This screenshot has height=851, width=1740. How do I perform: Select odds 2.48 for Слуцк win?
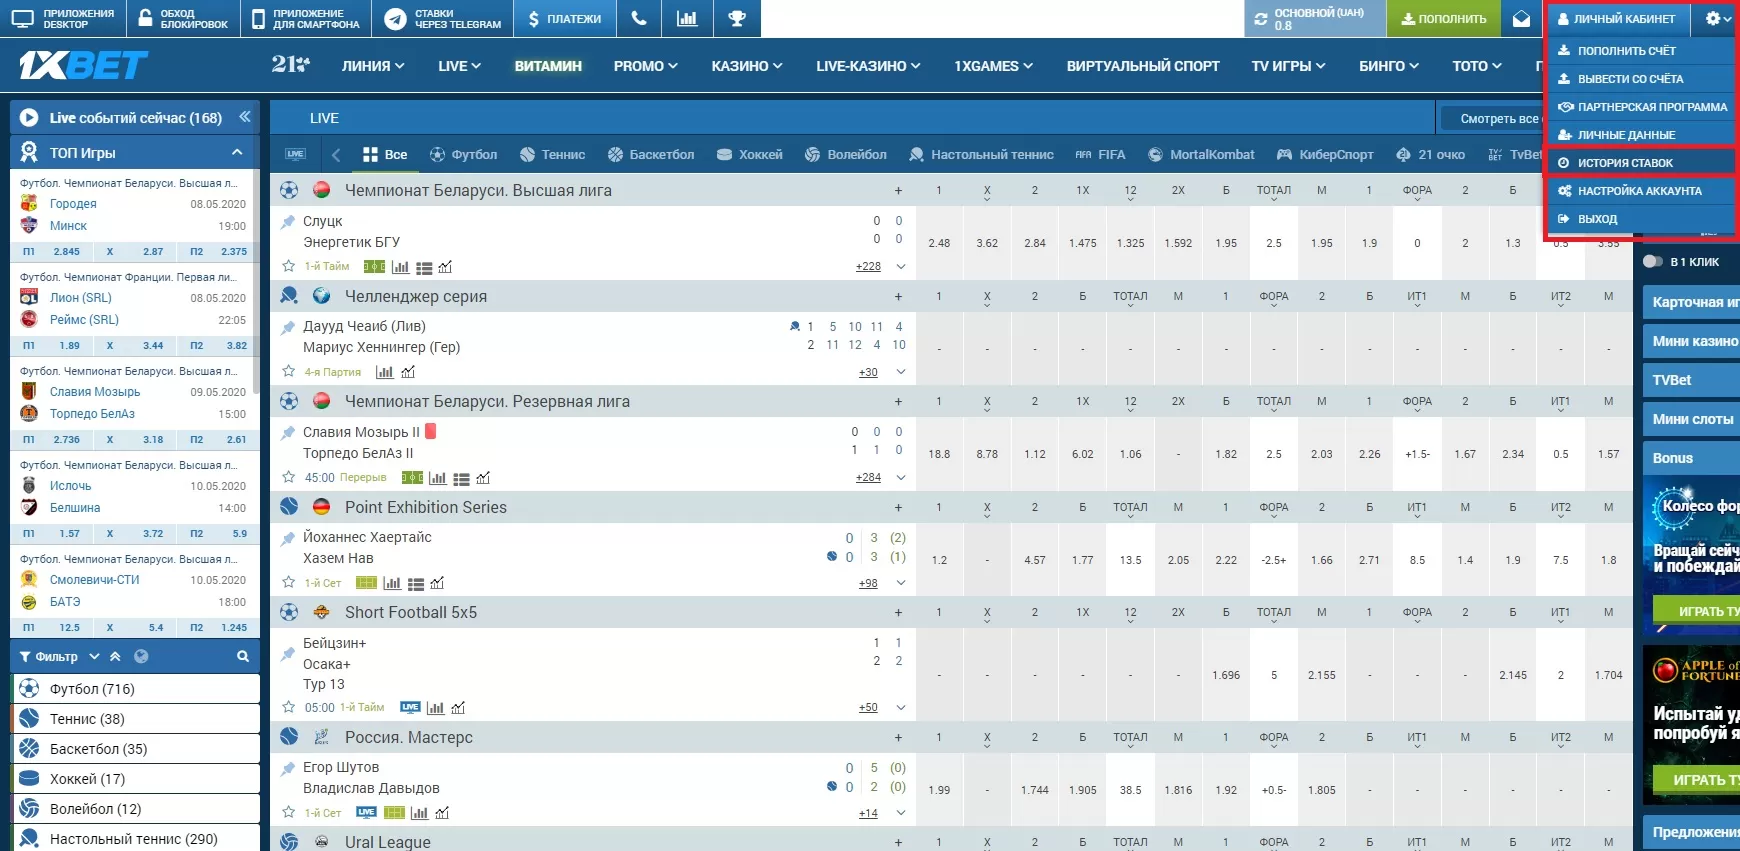coord(939,243)
